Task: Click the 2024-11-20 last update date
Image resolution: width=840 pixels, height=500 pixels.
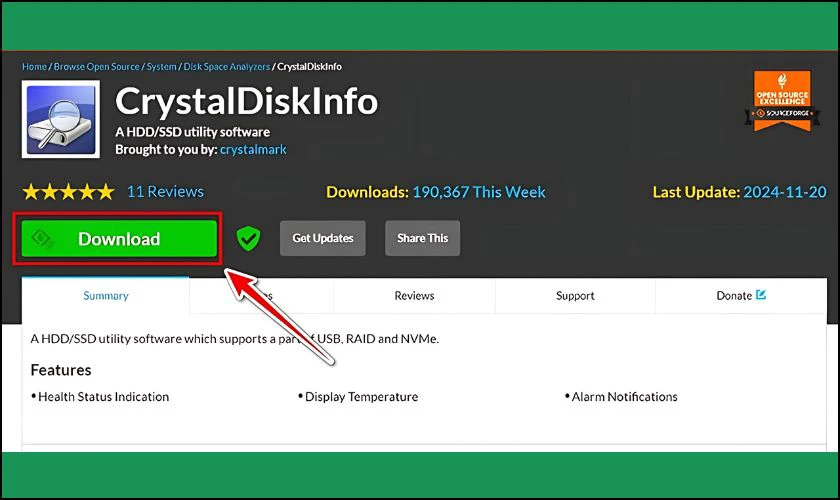Action: click(785, 192)
